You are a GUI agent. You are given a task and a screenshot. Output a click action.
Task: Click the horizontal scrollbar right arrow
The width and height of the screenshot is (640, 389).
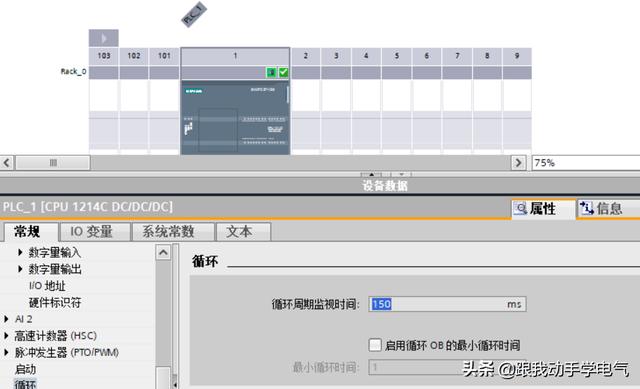click(x=518, y=163)
